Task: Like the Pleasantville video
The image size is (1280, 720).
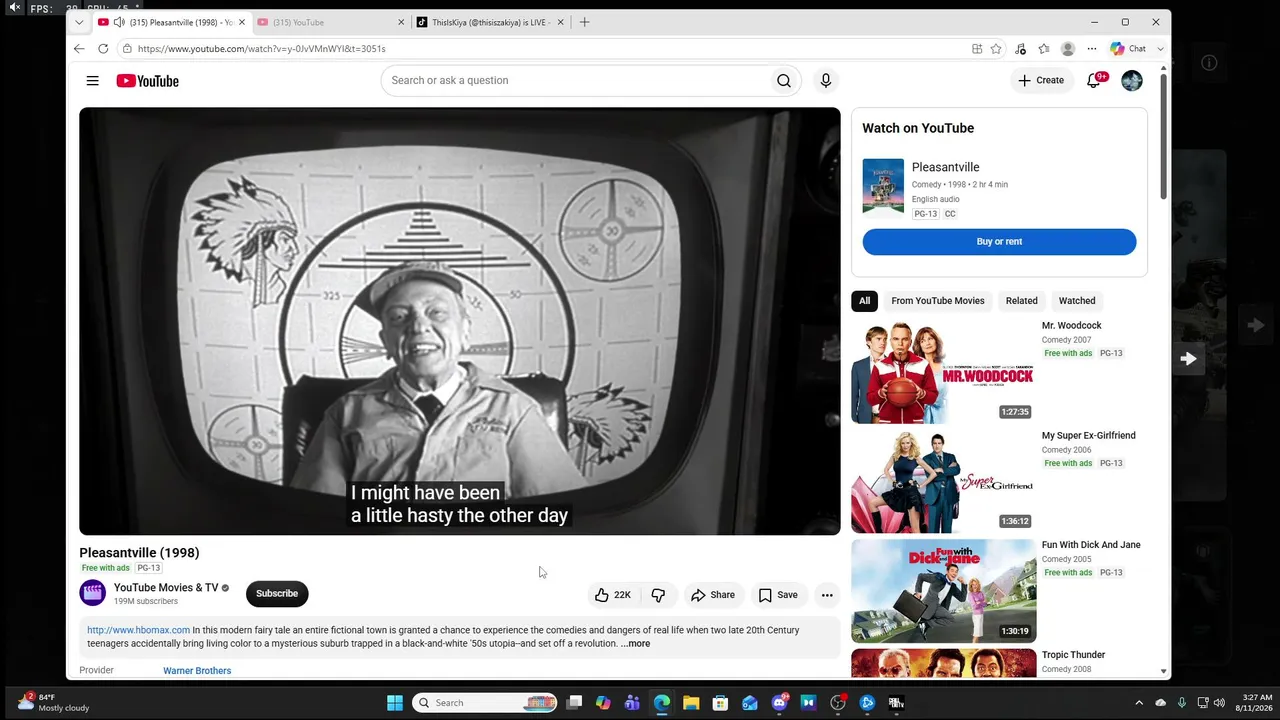Action: 613,595
